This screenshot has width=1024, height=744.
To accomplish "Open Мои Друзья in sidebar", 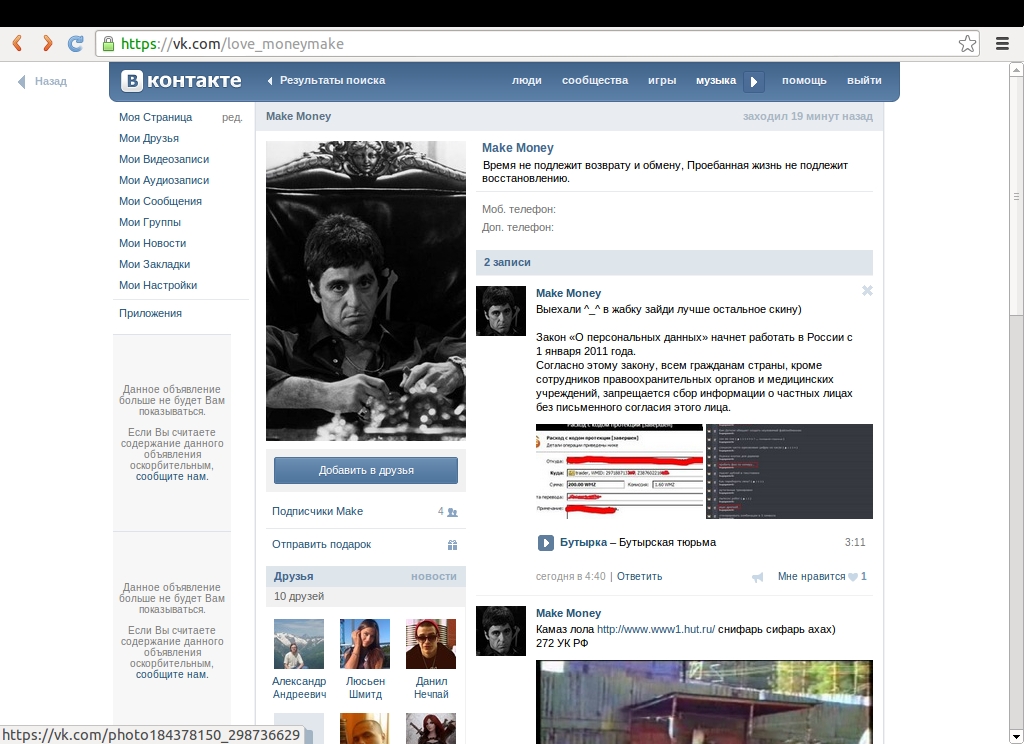I will (149, 138).
